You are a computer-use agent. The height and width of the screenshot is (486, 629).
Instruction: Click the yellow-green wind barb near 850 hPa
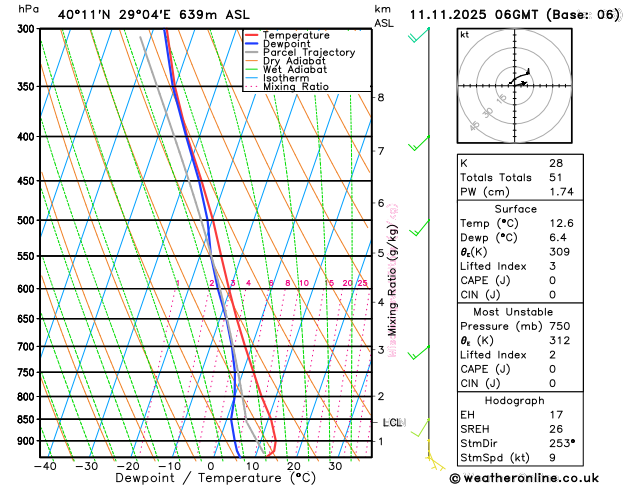pyautogui.click(x=420, y=427)
